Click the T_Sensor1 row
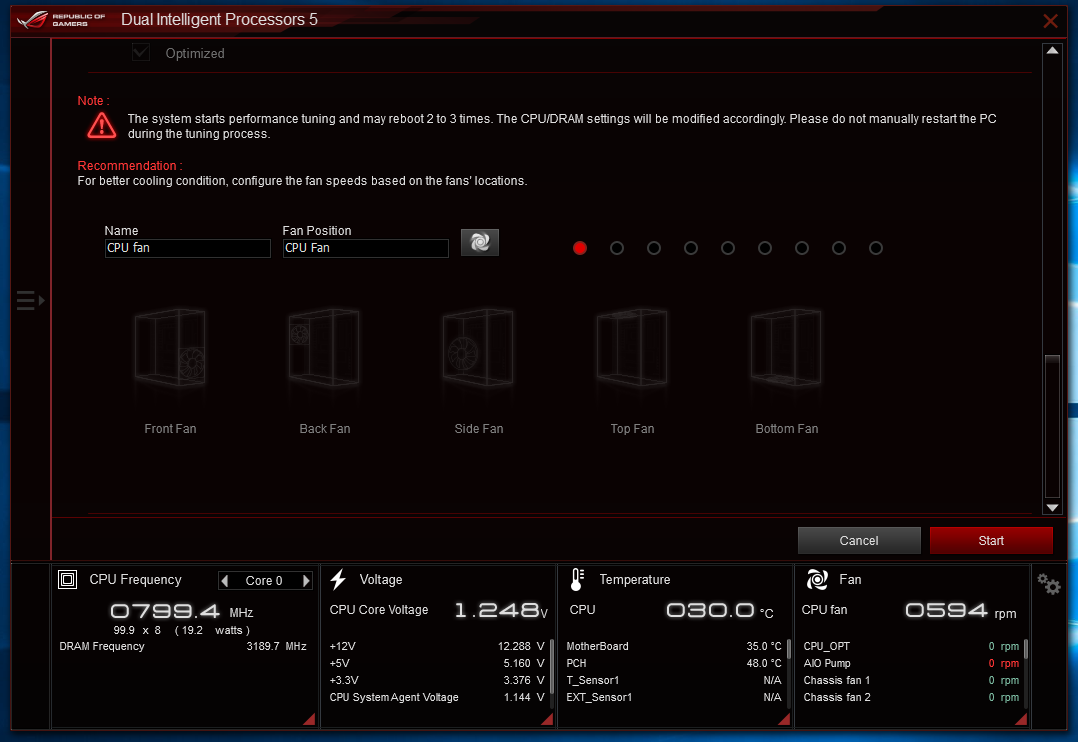This screenshot has height=742, width=1078. (x=674, y=680)
